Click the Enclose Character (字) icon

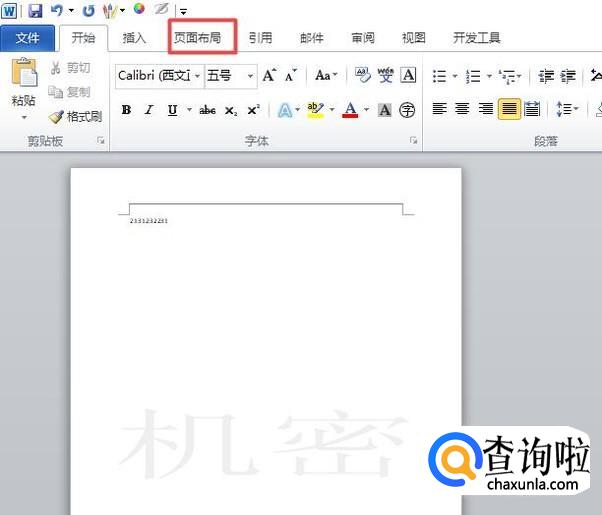click(x=407, y=110)
